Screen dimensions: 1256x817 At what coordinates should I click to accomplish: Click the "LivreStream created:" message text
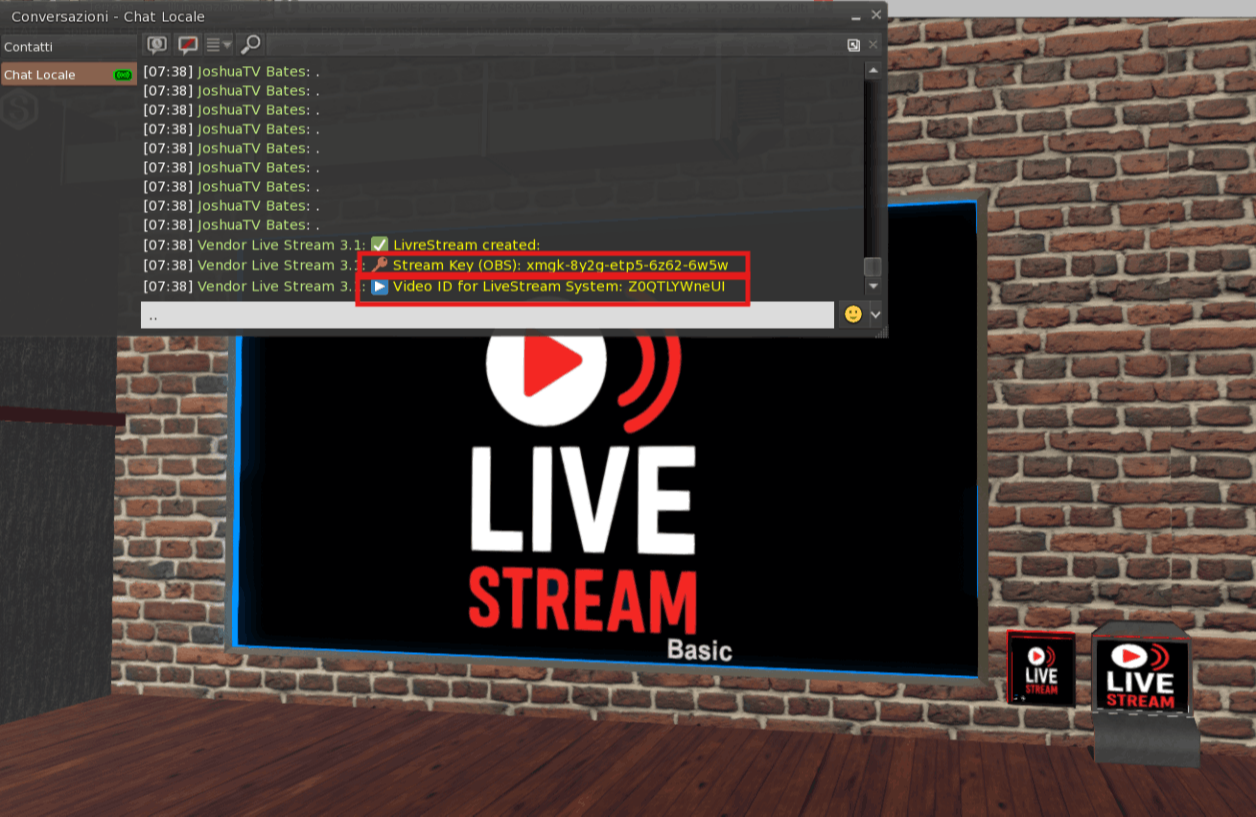pyautogui.click(x=466, y=245)
